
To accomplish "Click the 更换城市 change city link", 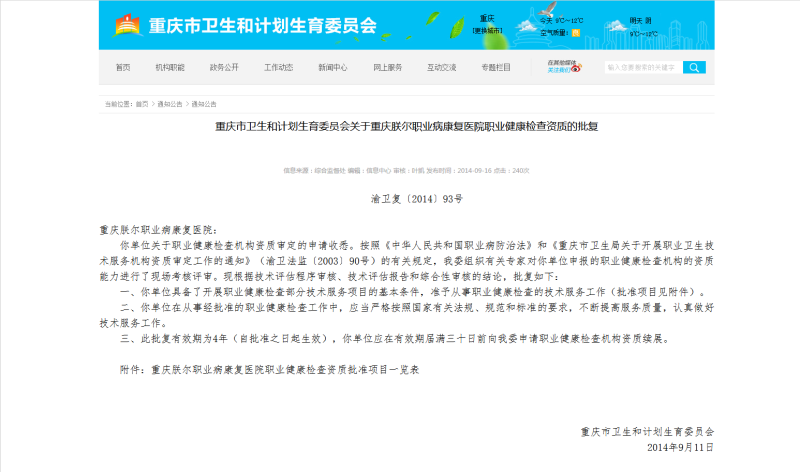I will click(x=487, y=30).
